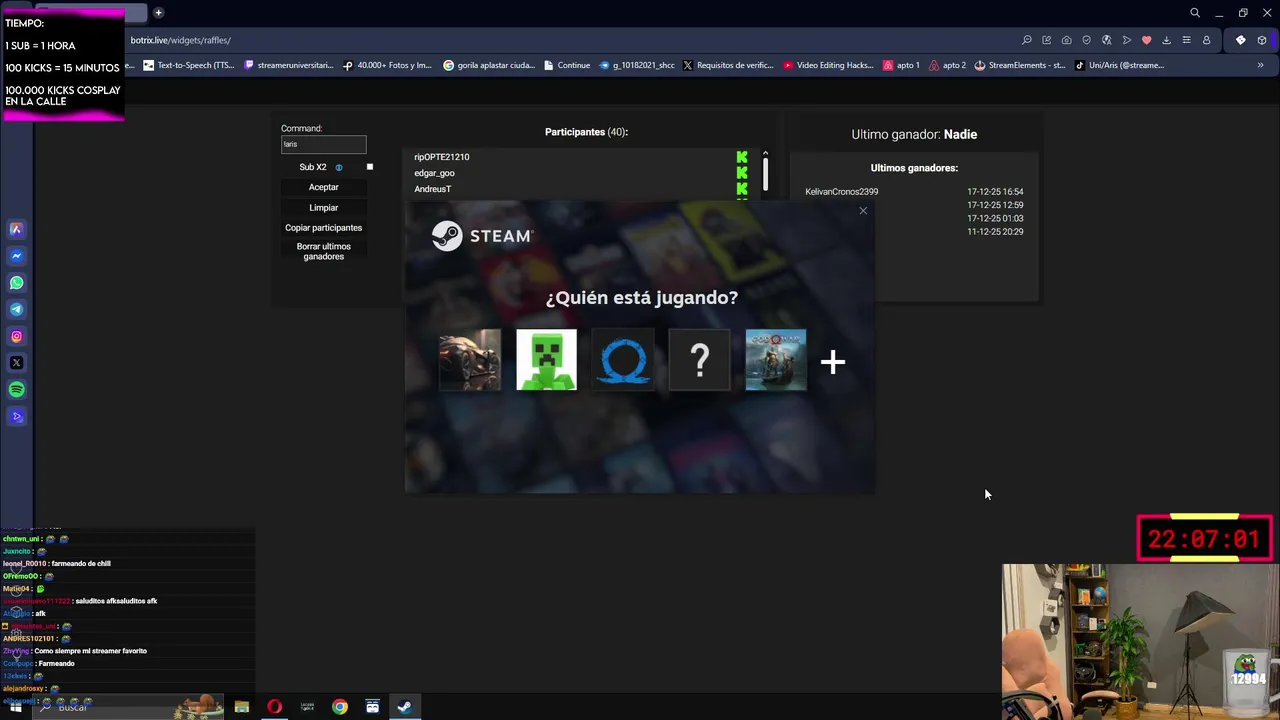Expand the bookmarks overflow chevron

[1260, 65]
